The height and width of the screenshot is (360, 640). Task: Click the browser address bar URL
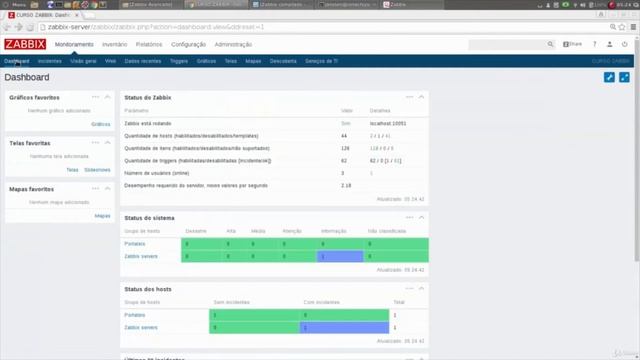[x=156, y=27]
